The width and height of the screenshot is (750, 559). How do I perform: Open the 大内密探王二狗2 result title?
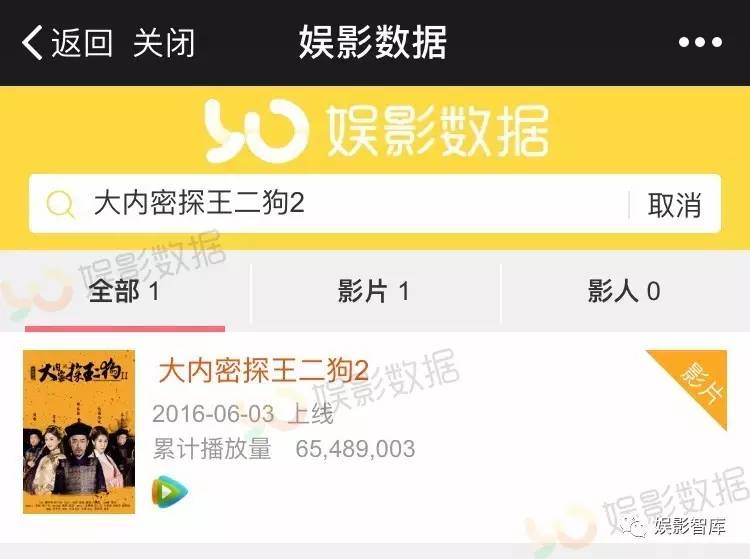pyautogui.click(x=264, y=371)
